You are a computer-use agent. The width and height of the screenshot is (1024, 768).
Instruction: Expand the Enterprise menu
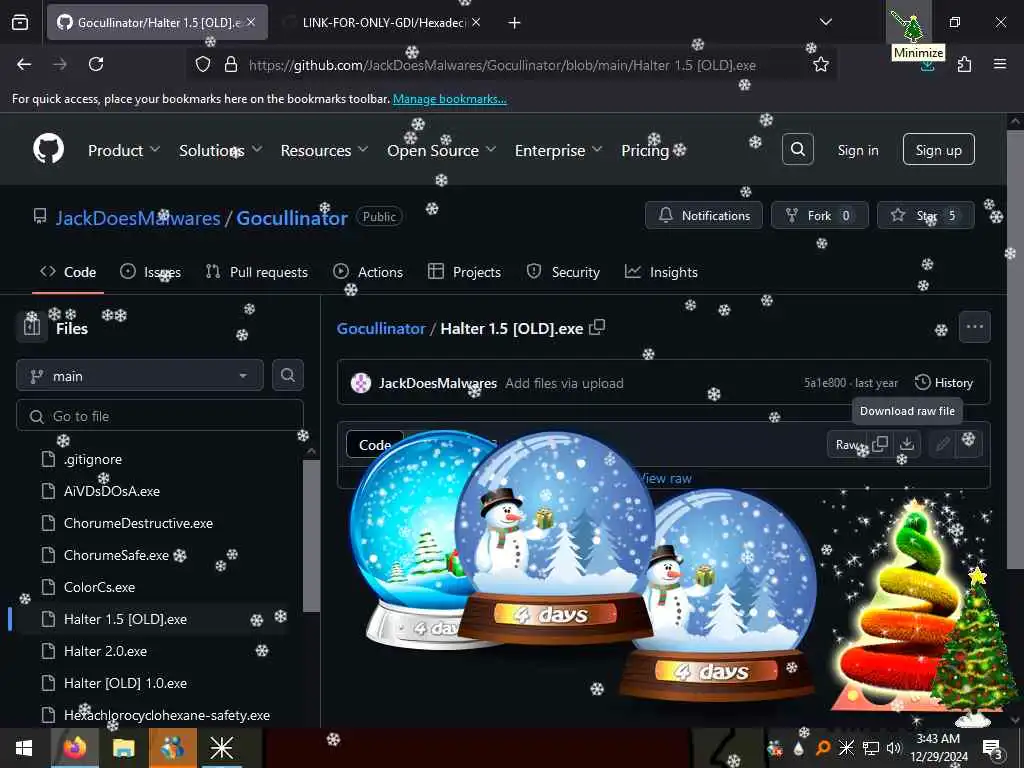tap(558, 150)
